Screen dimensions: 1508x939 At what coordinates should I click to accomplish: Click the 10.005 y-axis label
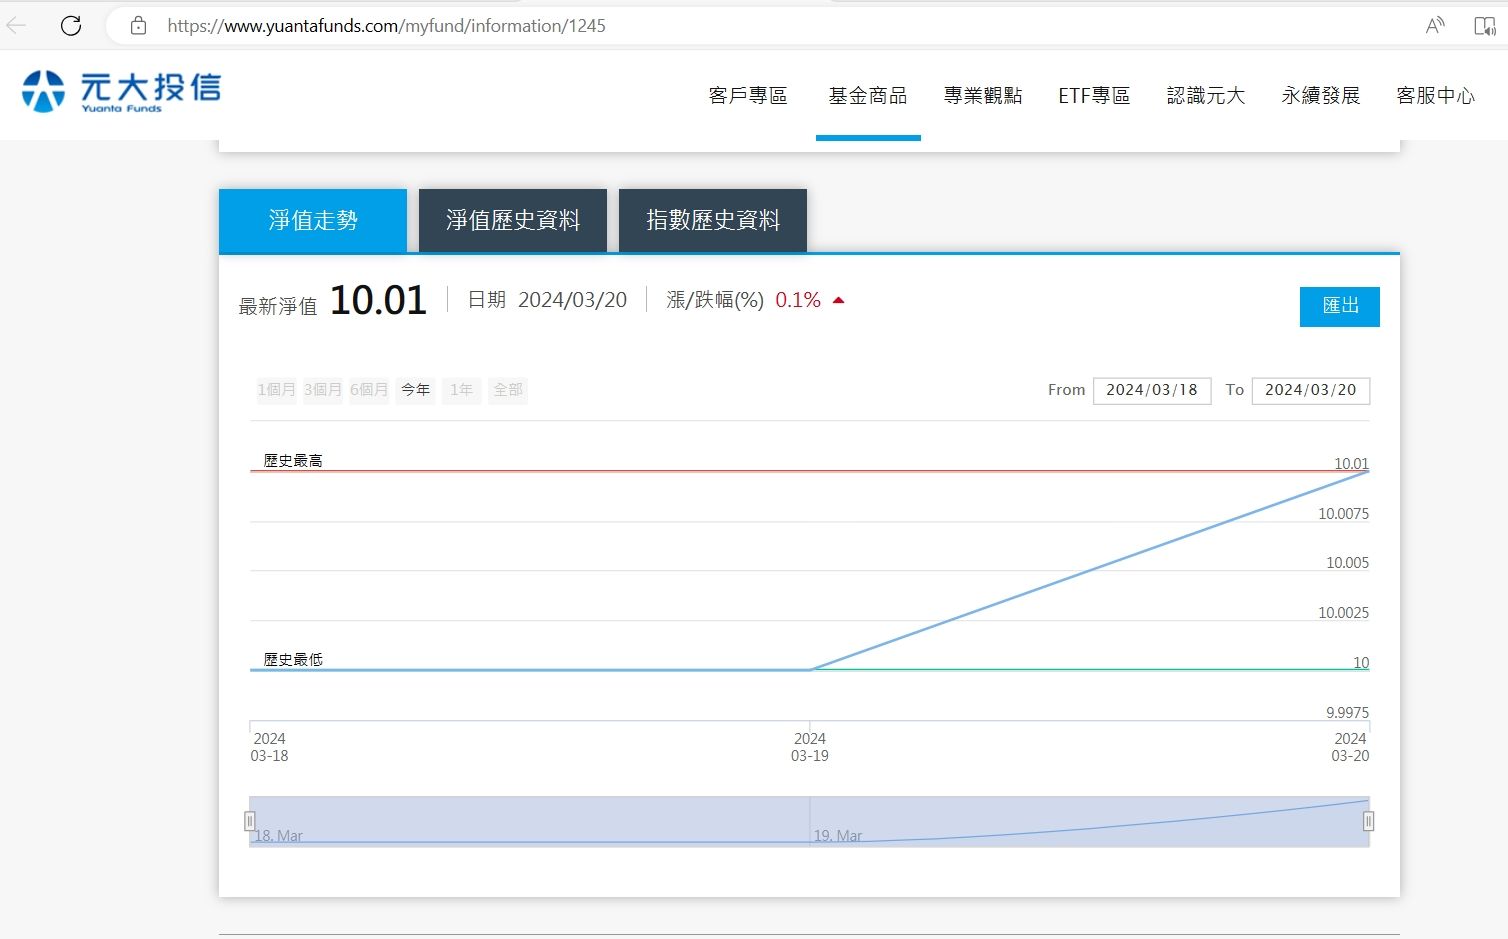(x=1347, y=563)
